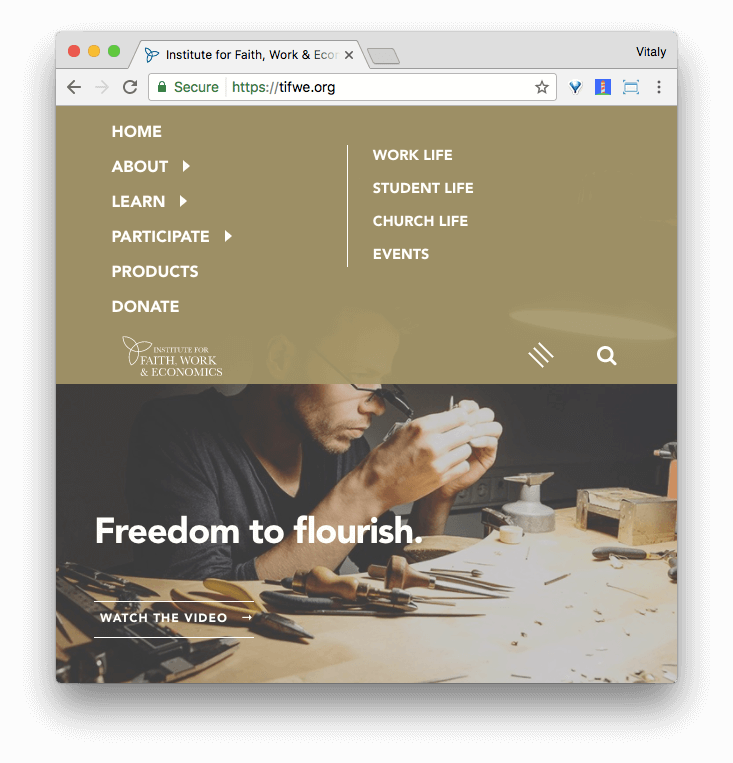Open the Chrome three-dot menu
This screenshot has width=733, height=763.
(x=659, y=87)
